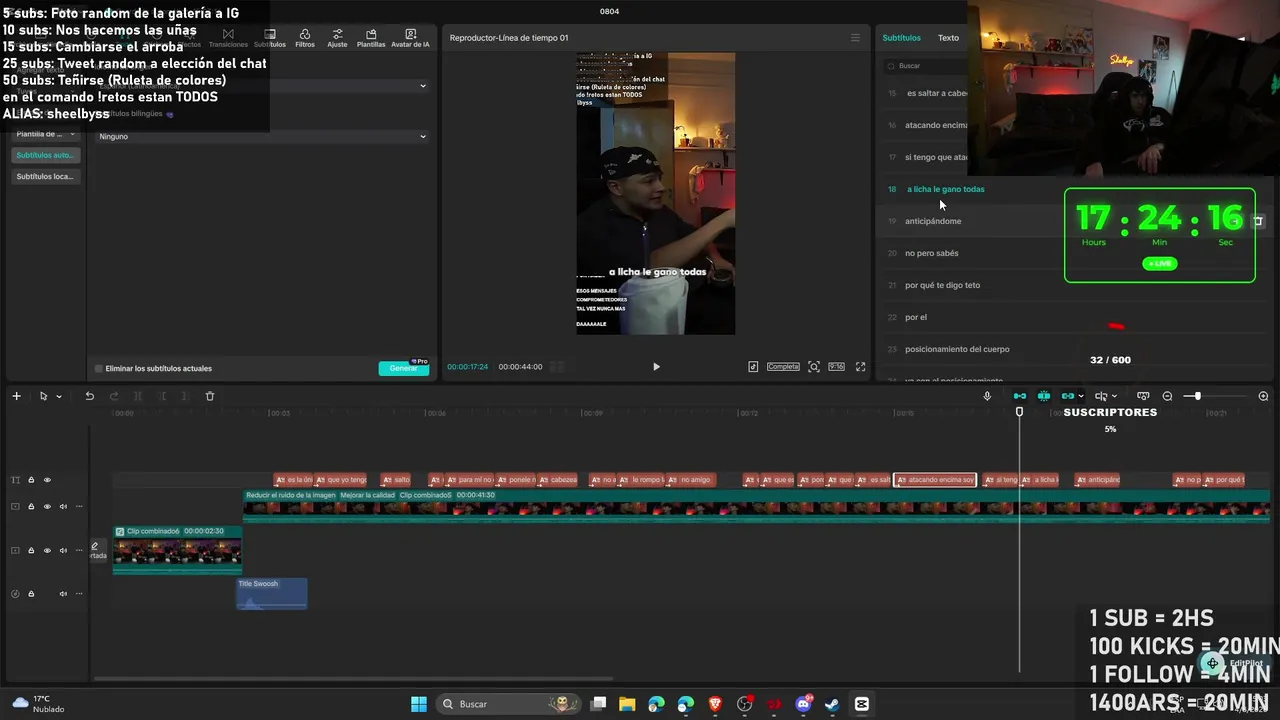Toggle main track magnet
1280x720 pixels.
coord(1020,396)
